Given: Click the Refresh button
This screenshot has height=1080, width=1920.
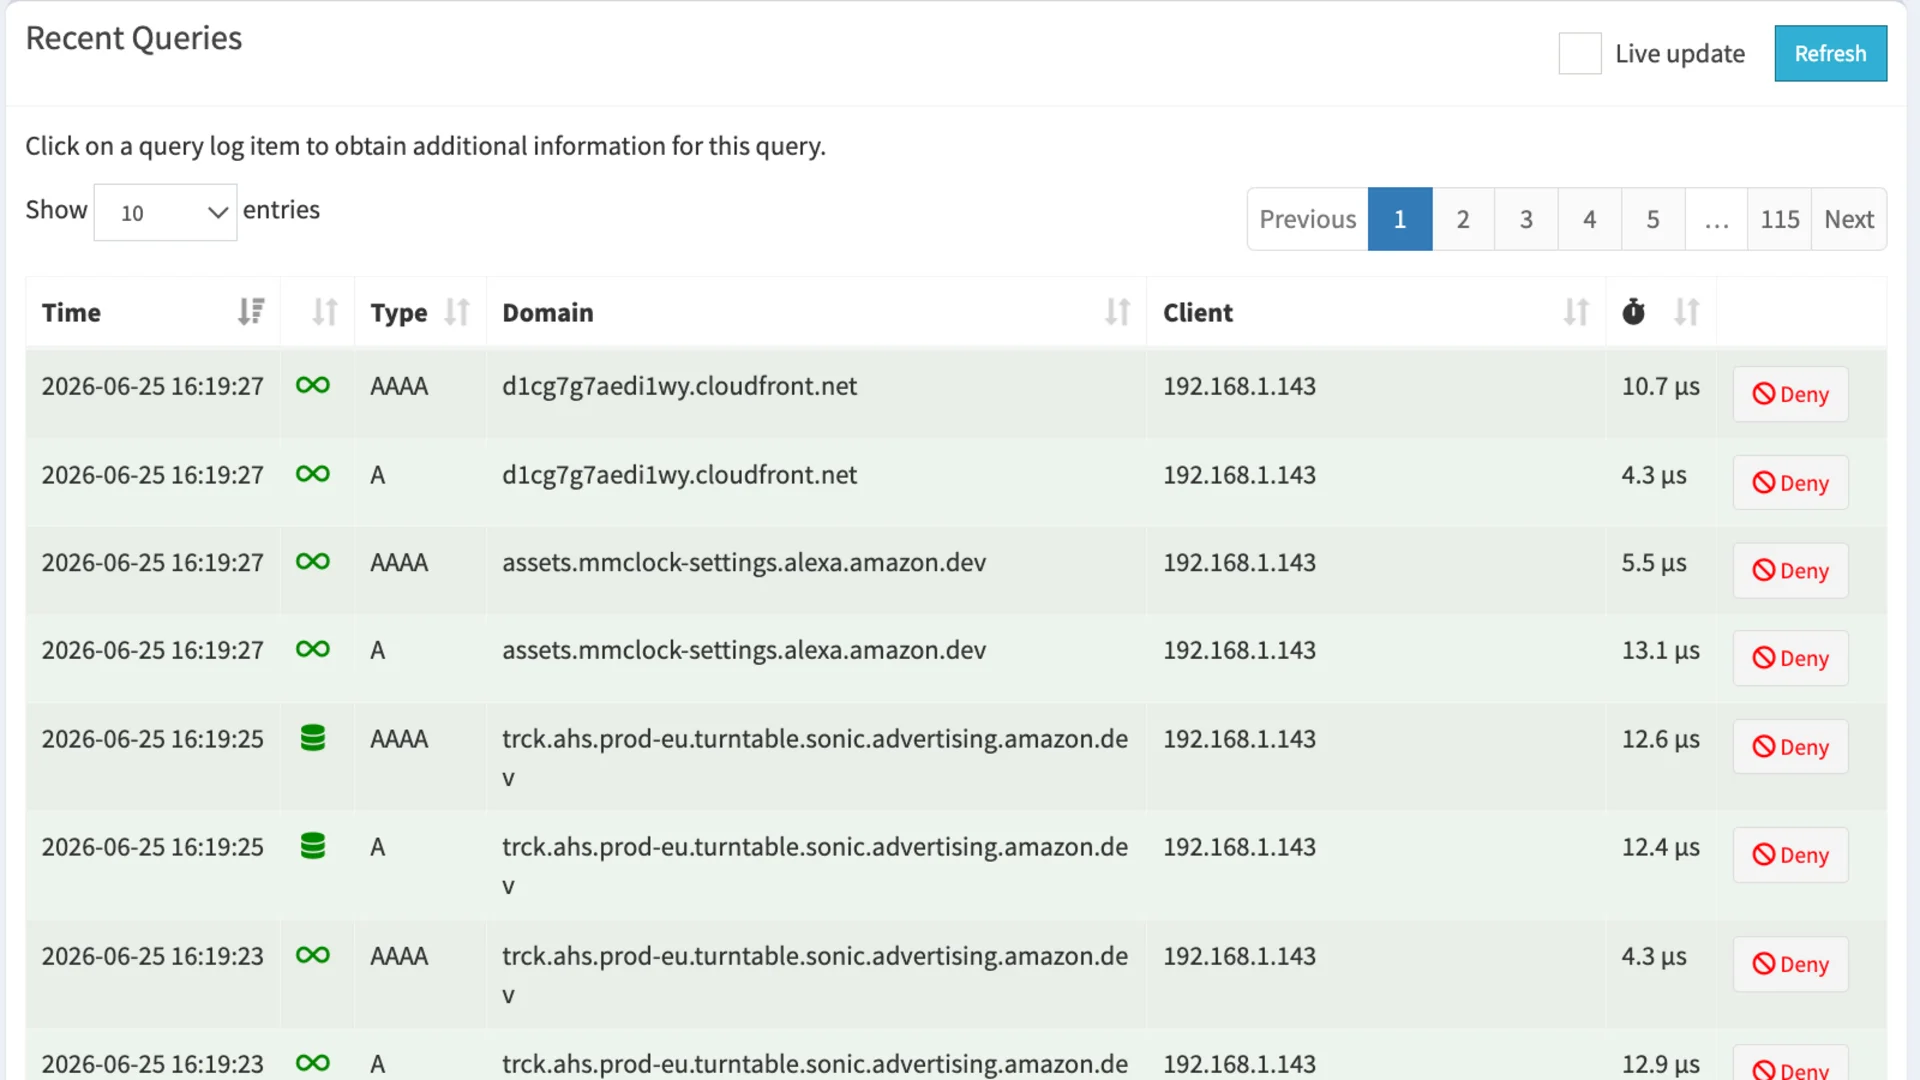Looking at the screenshot, I should 1830,53.
